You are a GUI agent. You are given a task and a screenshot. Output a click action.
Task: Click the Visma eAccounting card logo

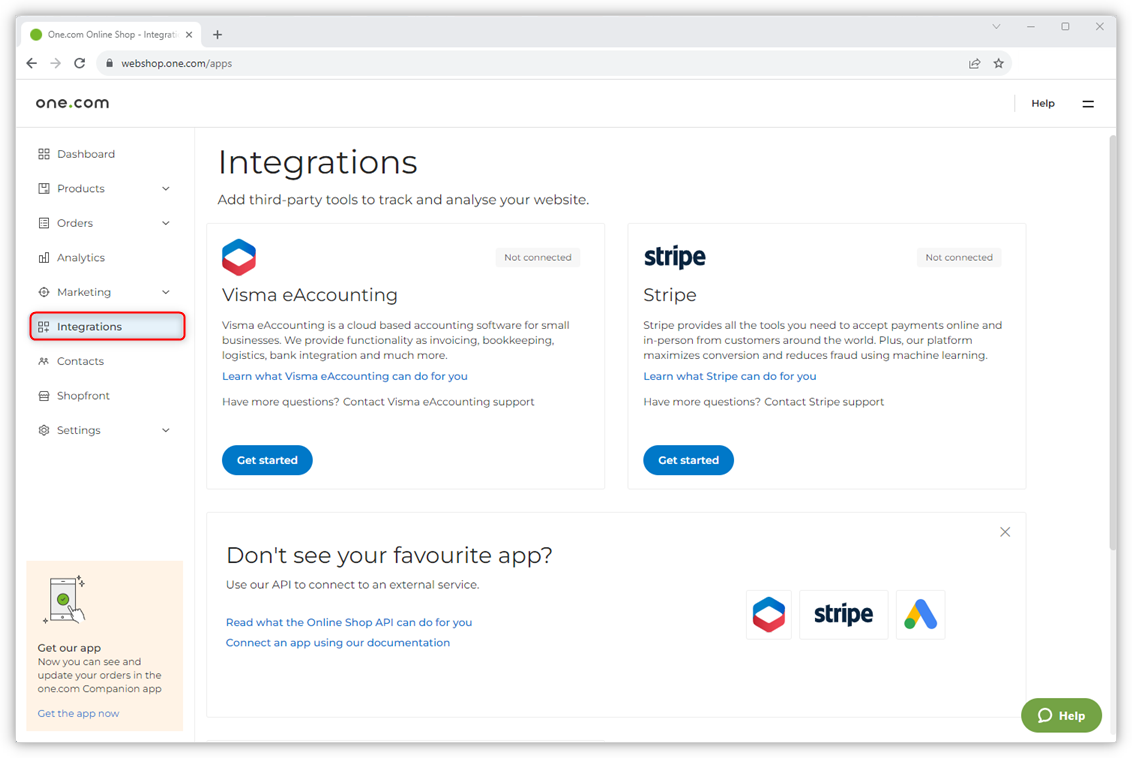(239, 257)
